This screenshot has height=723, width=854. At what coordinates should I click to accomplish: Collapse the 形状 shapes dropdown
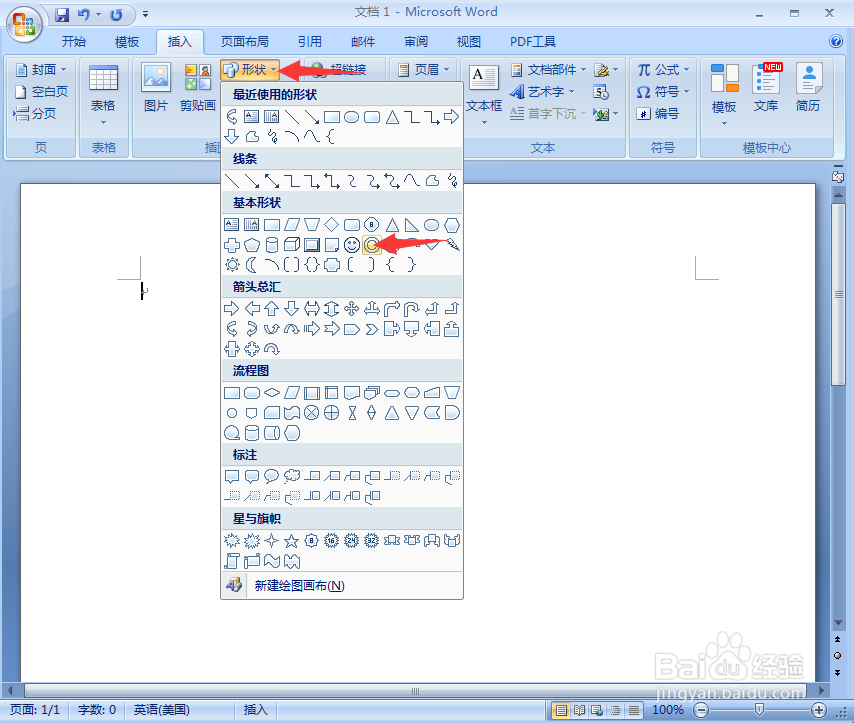point(250,70)
